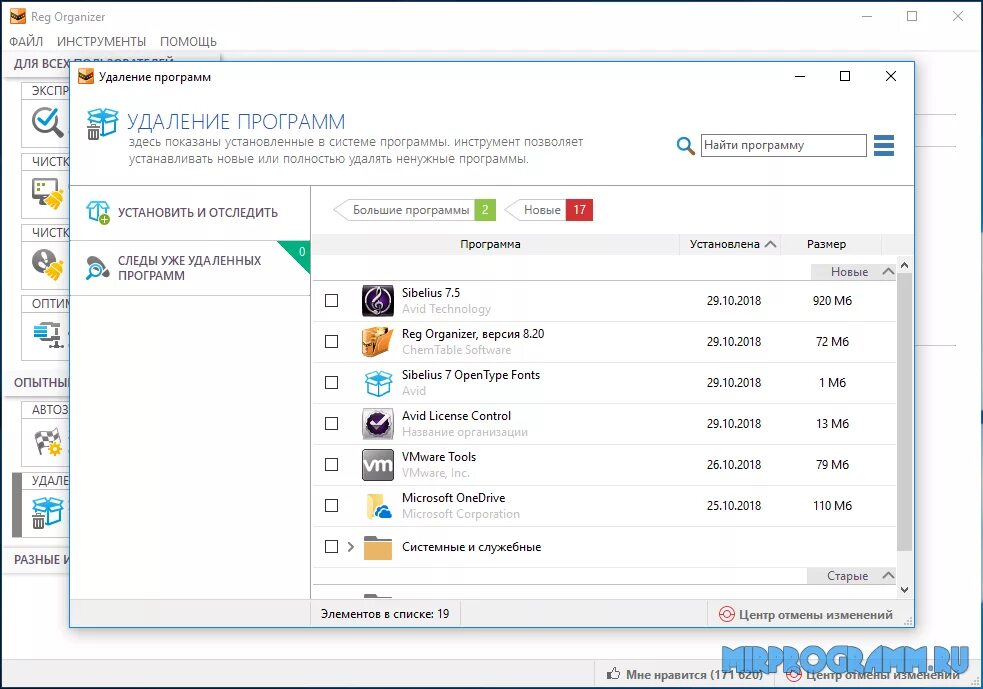The image size is (983, 689).
Task: Click Элементов в списке: 19 status text
Action: point(385,614)
